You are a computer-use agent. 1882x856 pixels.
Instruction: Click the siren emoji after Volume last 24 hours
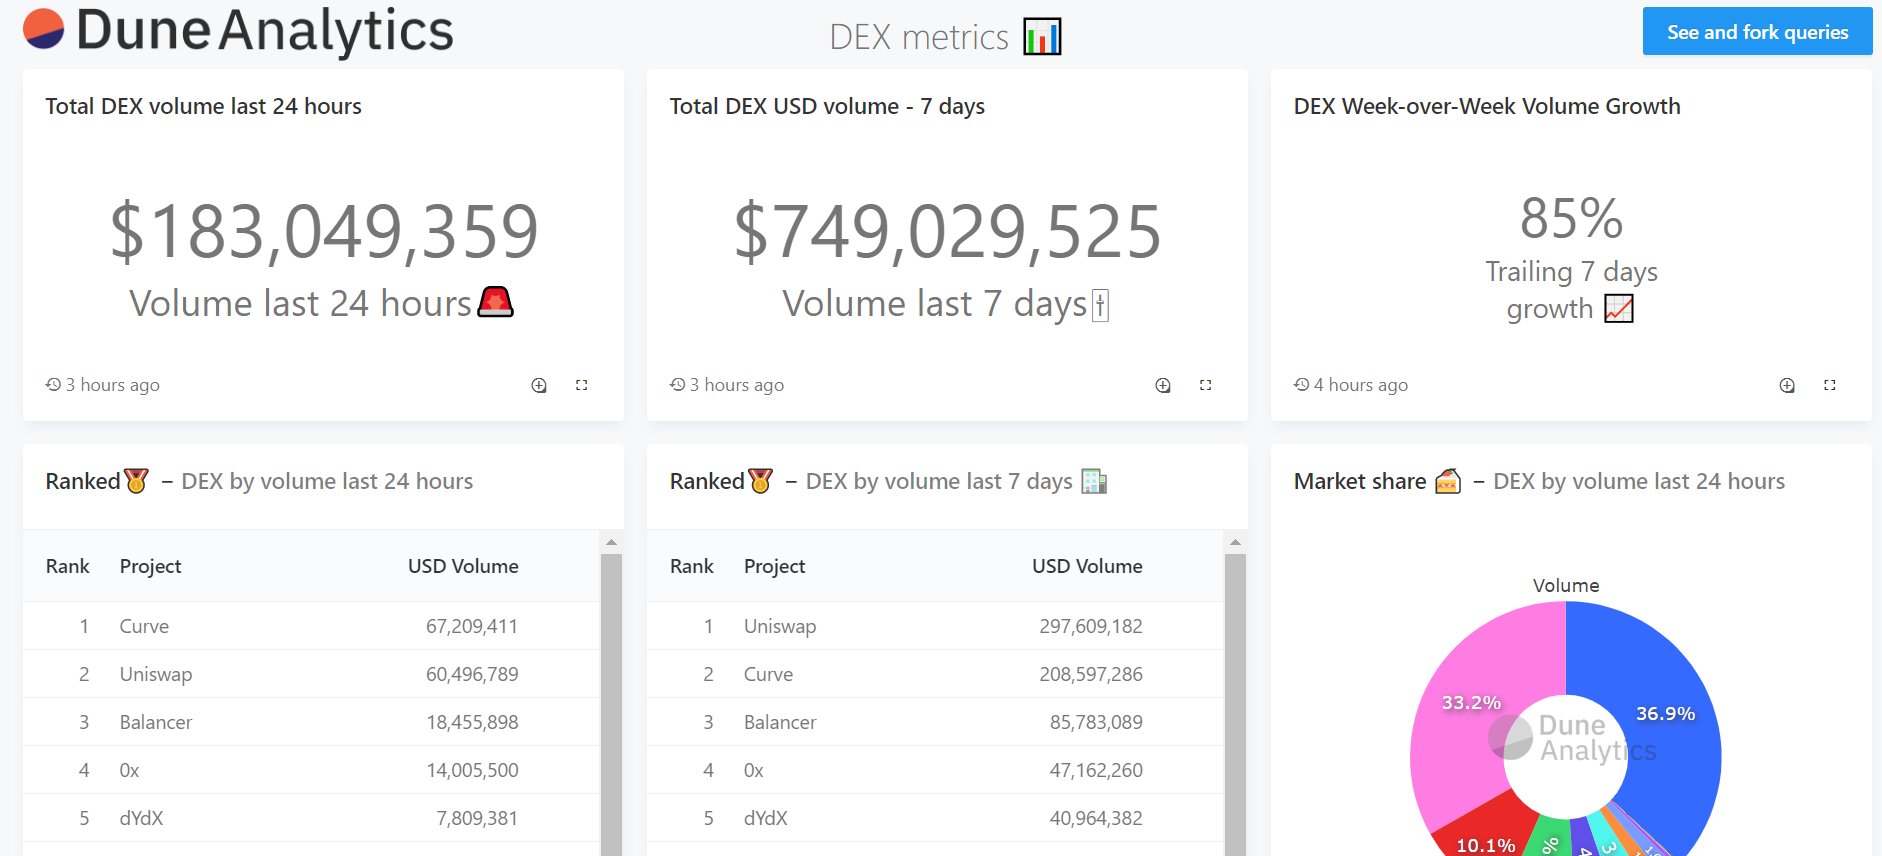496,302
